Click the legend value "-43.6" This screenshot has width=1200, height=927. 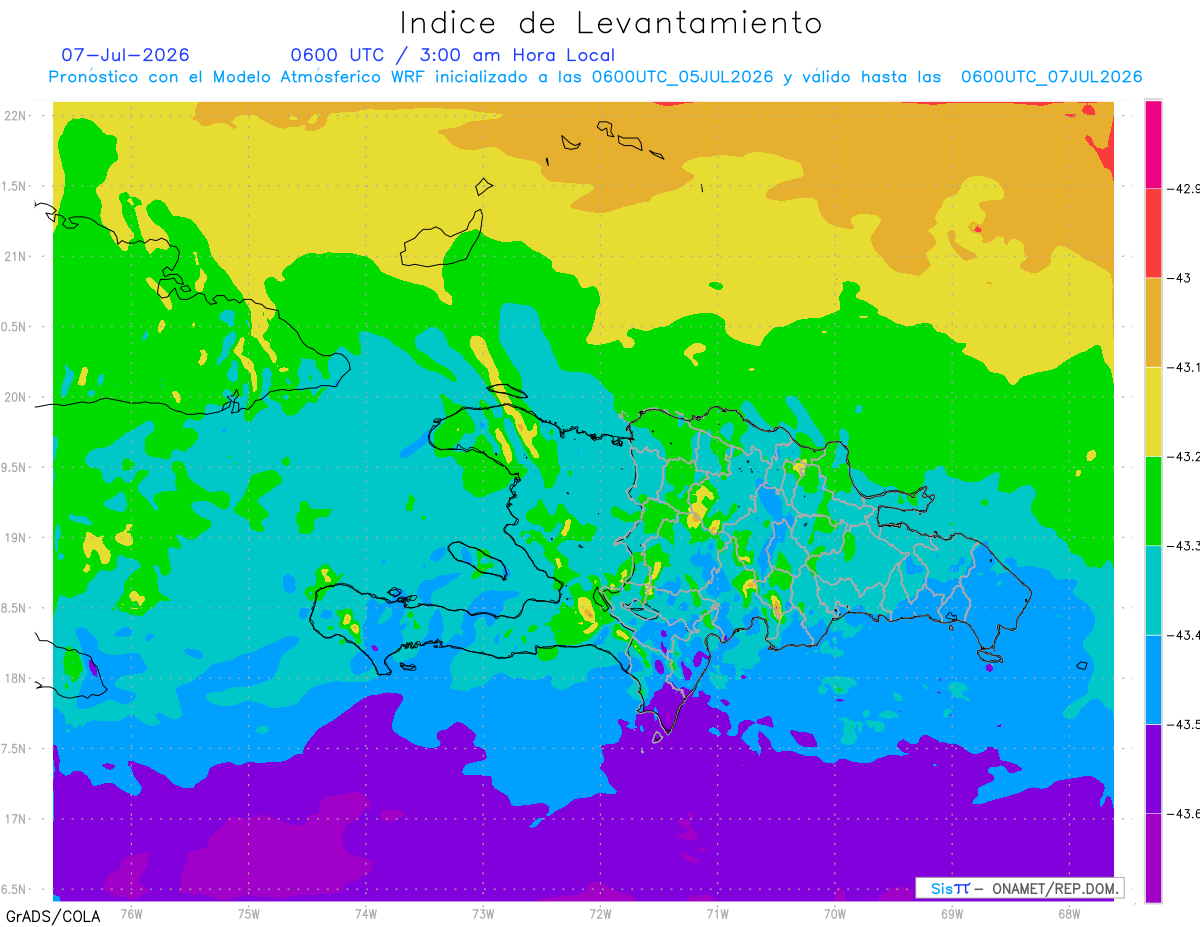(x=1185, y=815)
